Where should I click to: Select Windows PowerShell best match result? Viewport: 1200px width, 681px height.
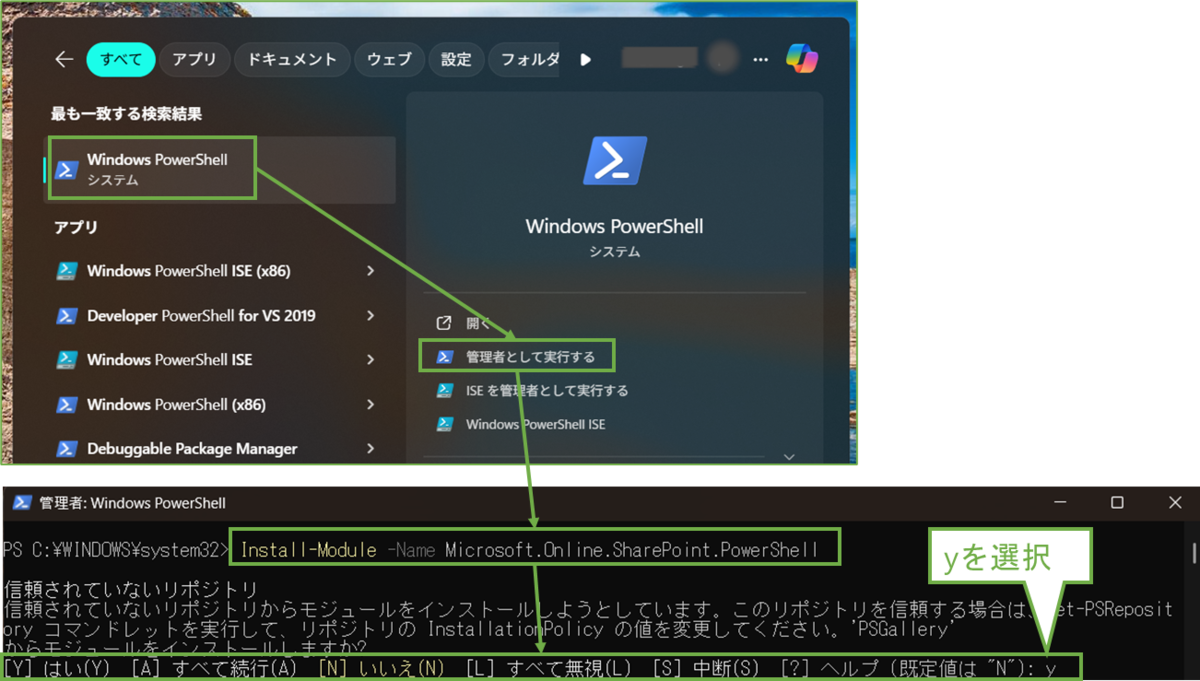tap(220, 170)
